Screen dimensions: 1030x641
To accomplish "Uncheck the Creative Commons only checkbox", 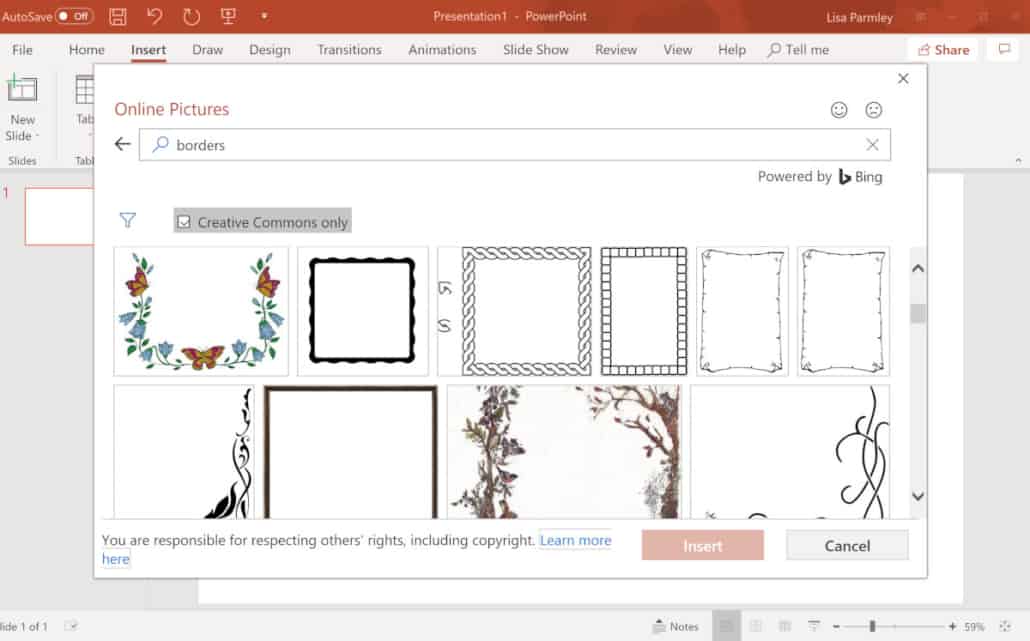I will (x=184, y=220).
